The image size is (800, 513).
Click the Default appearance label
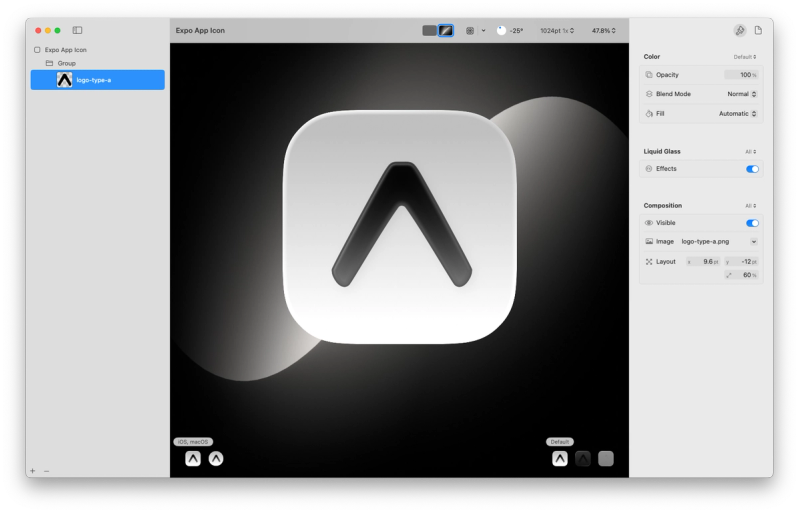tap(560, 442)
